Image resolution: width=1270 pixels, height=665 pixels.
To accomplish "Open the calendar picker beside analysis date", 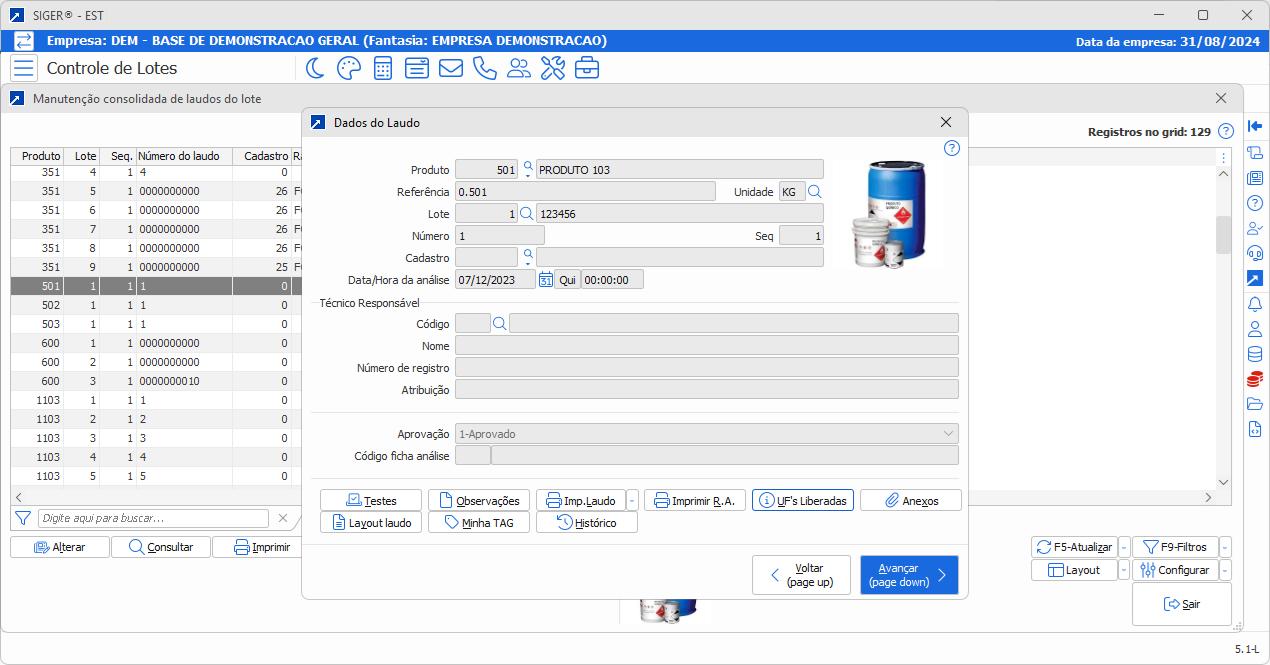I will coord(545,280).
